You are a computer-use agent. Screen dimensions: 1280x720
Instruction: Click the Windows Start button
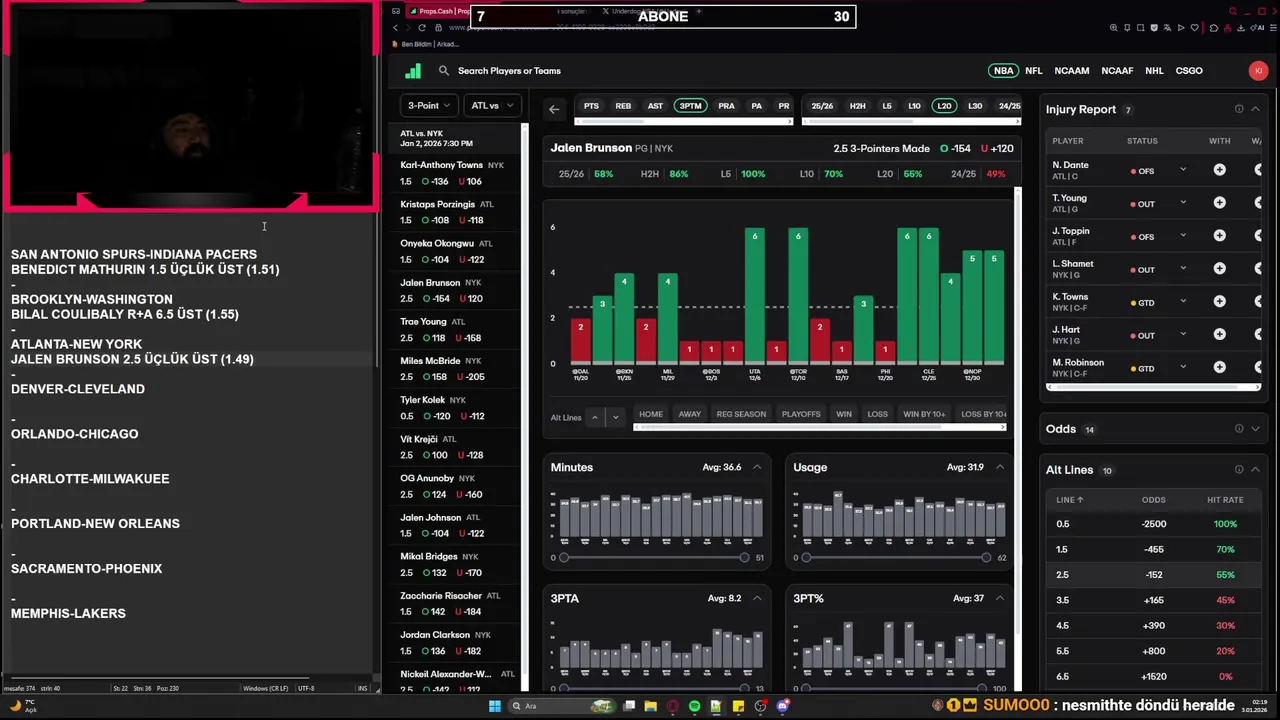point(494,706)
